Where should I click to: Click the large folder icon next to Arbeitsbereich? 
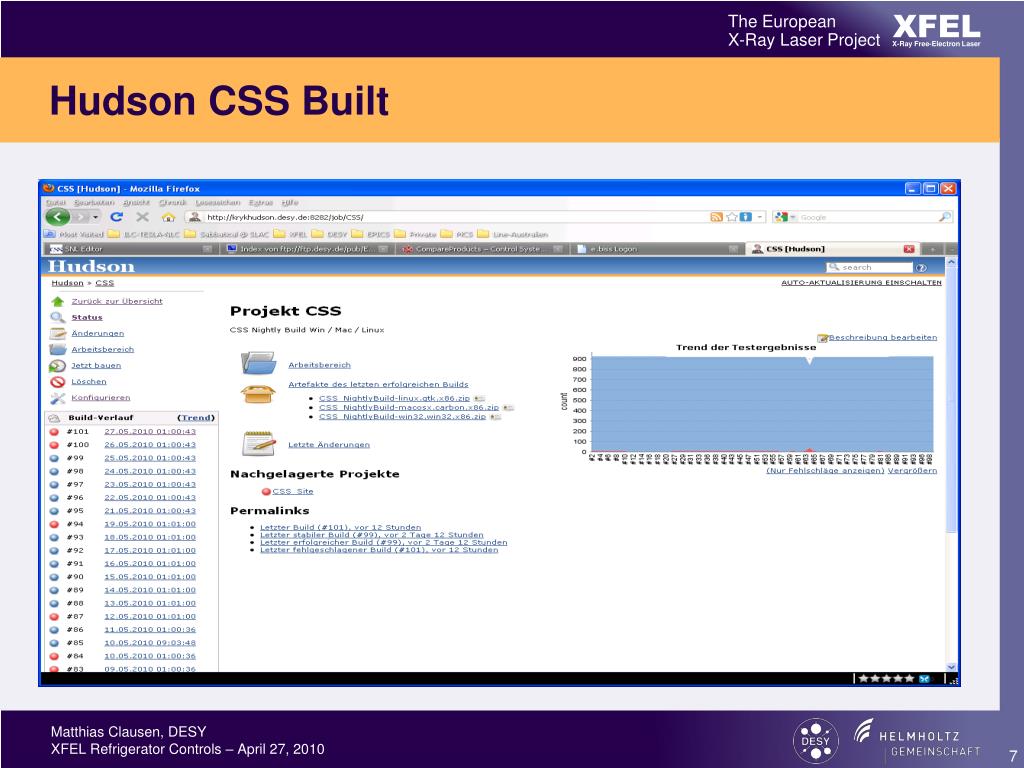(x=259, y=362)
